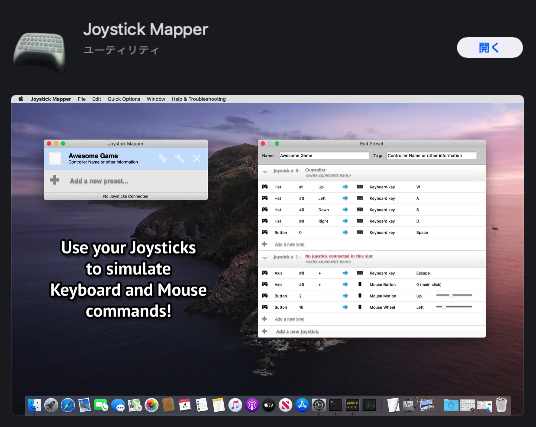Open App Store from the dock
The image size is (536, 427).
(x=302, y=405)
